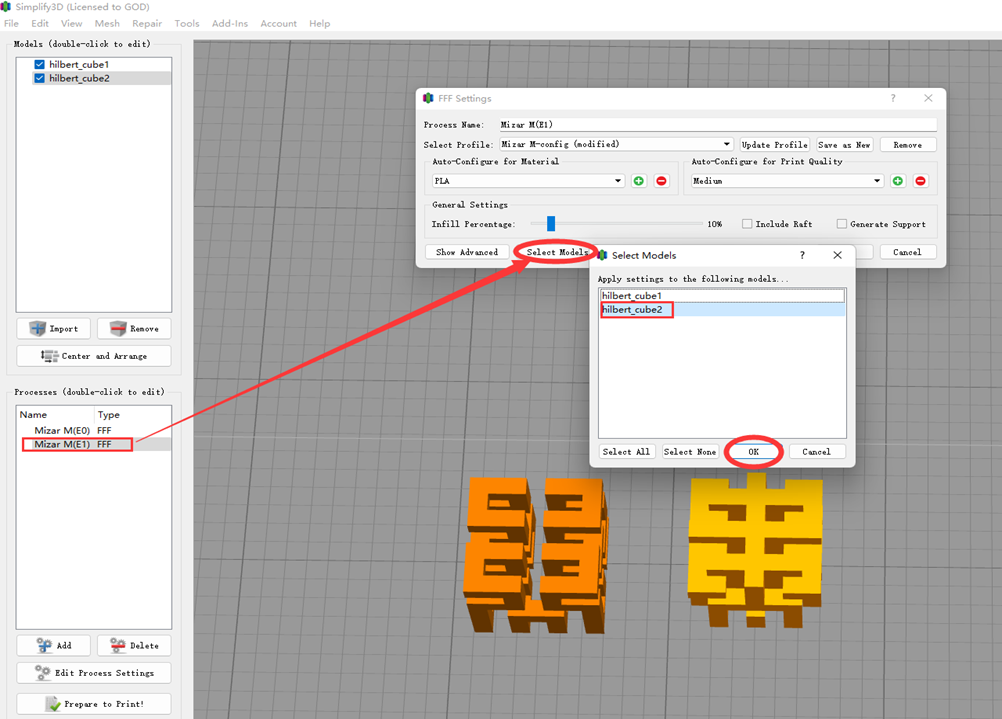Screen dimensions: 1002x719
Task: Remove the Medium quality with the red minus icon
Action: tap(920, 181)
